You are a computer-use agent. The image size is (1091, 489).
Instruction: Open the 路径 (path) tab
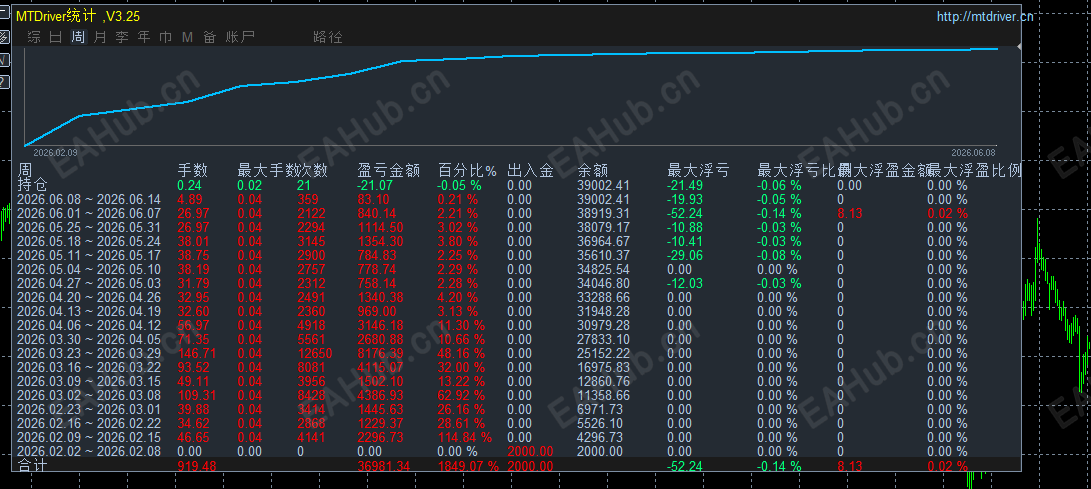pyautogui.click(x=328, y=38)
